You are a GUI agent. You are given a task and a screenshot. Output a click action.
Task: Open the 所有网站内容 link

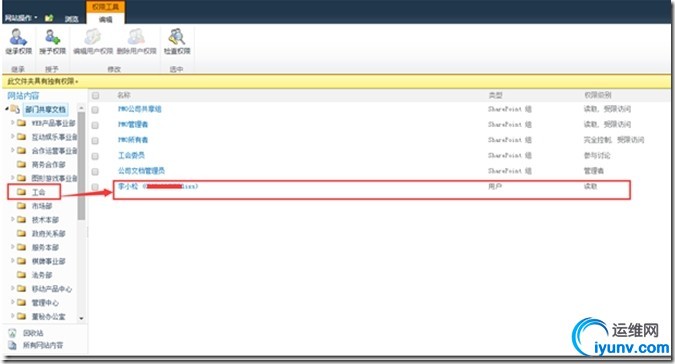coord(43,345)
